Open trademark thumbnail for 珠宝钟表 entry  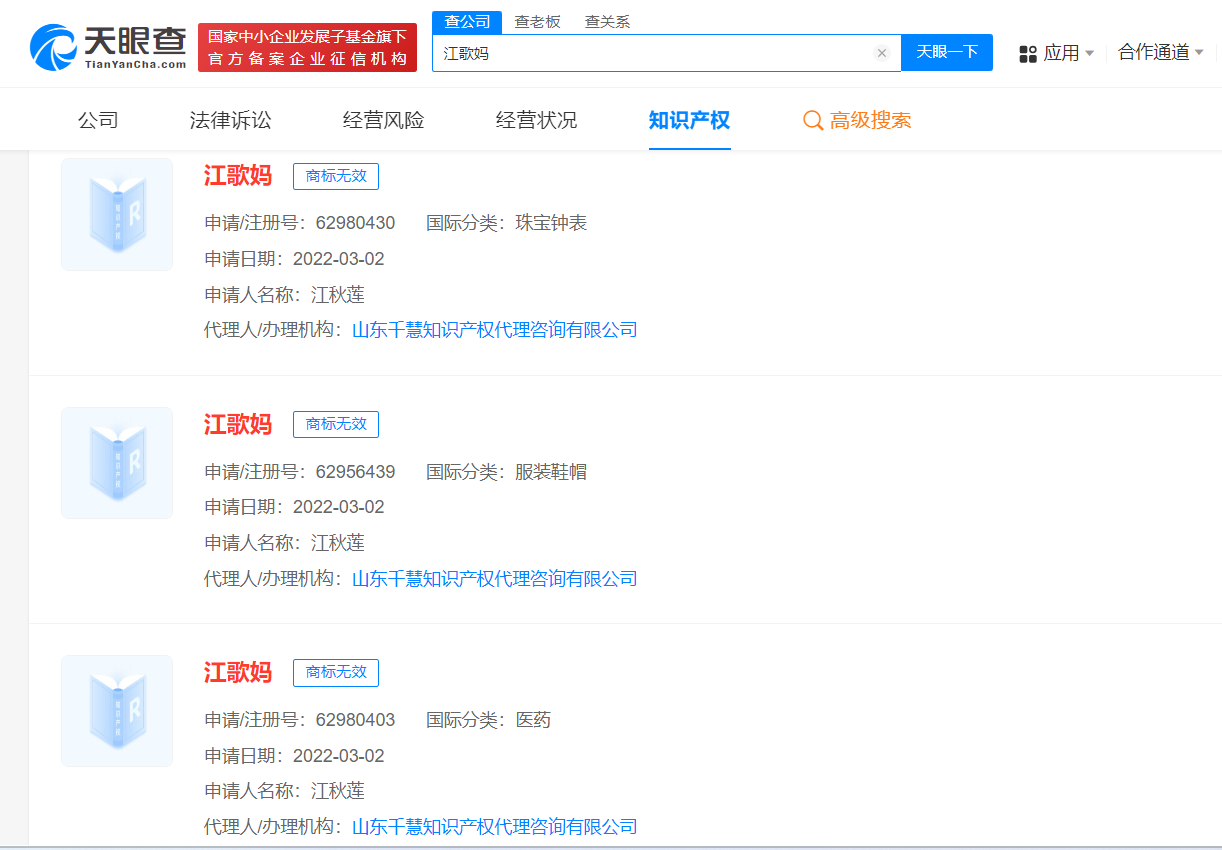(x=117, y=214)
